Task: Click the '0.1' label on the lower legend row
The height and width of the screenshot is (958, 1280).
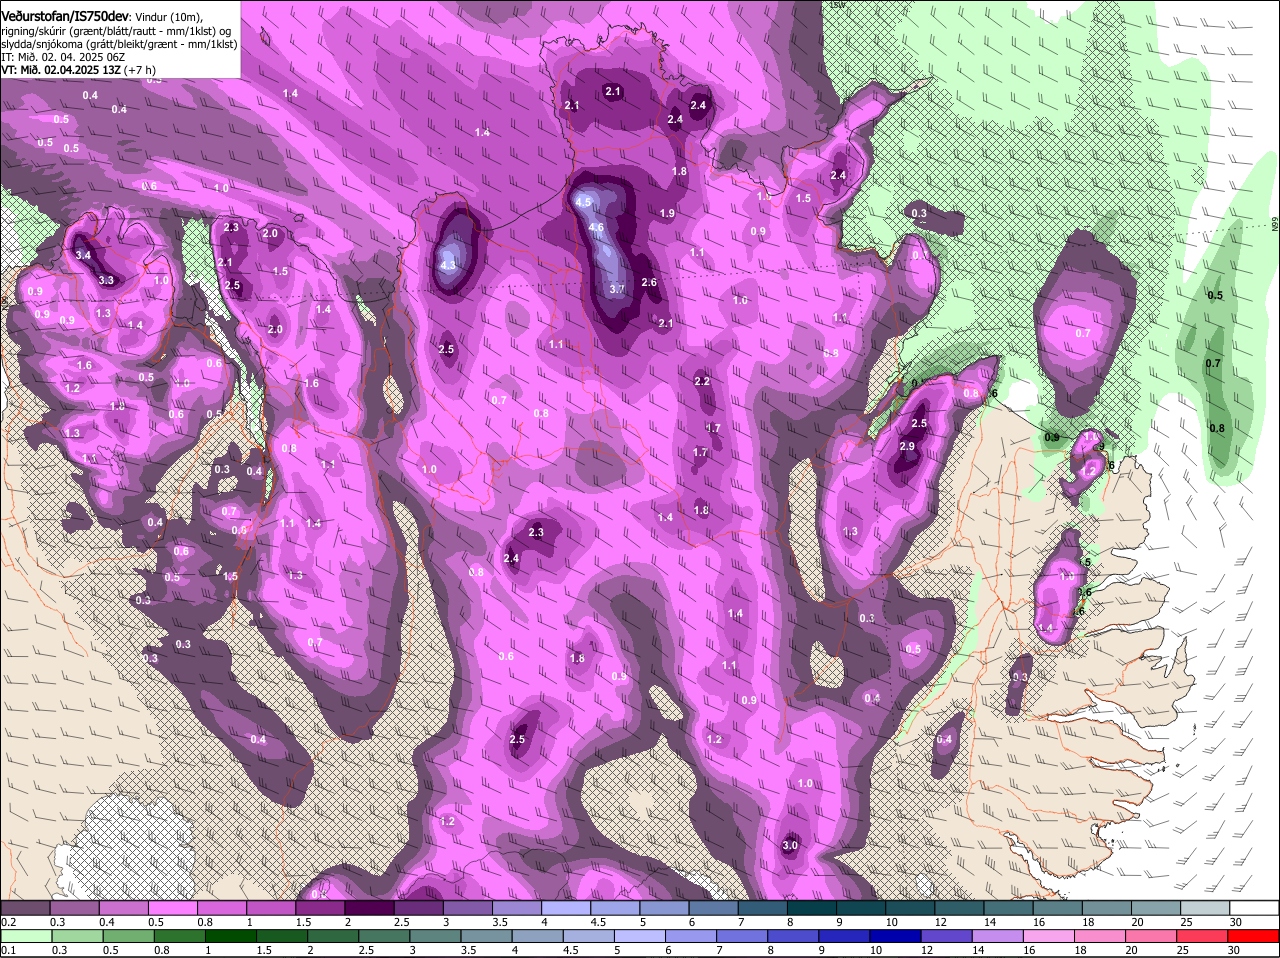Action: (9, 951)
